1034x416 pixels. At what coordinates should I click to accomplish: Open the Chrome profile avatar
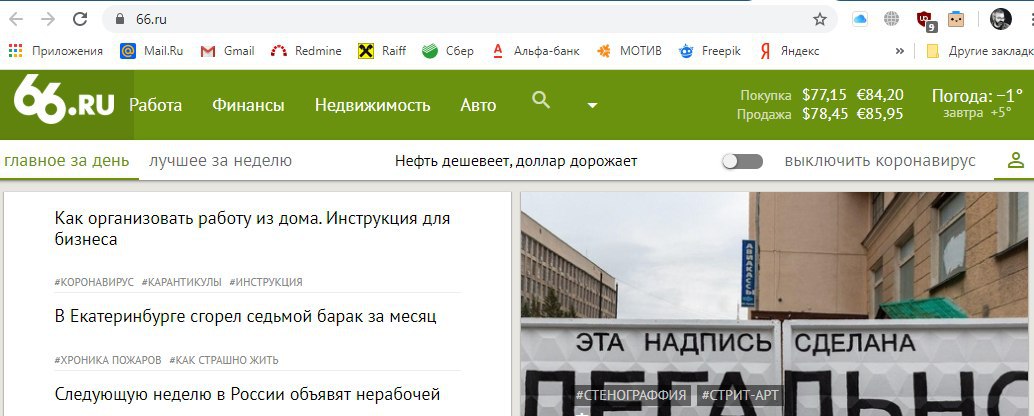click(x=1000, y=19)
